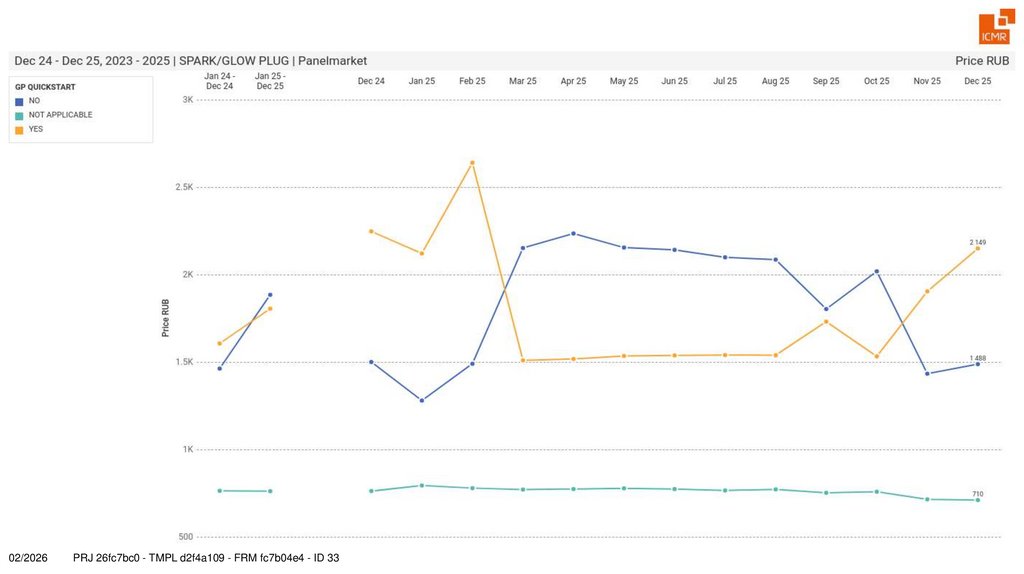Viewport: 1024px width, 574px height.
Task: Click the orange YES peak point in Feb 25
Action: pos(472,162)
